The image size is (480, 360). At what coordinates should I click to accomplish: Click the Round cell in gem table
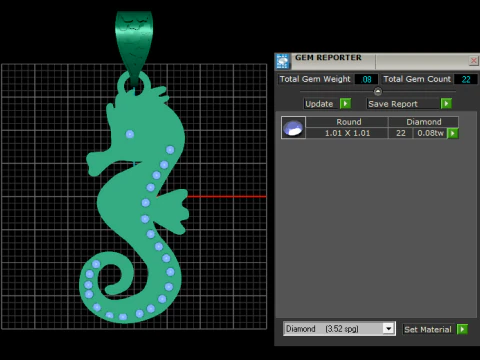347,122
